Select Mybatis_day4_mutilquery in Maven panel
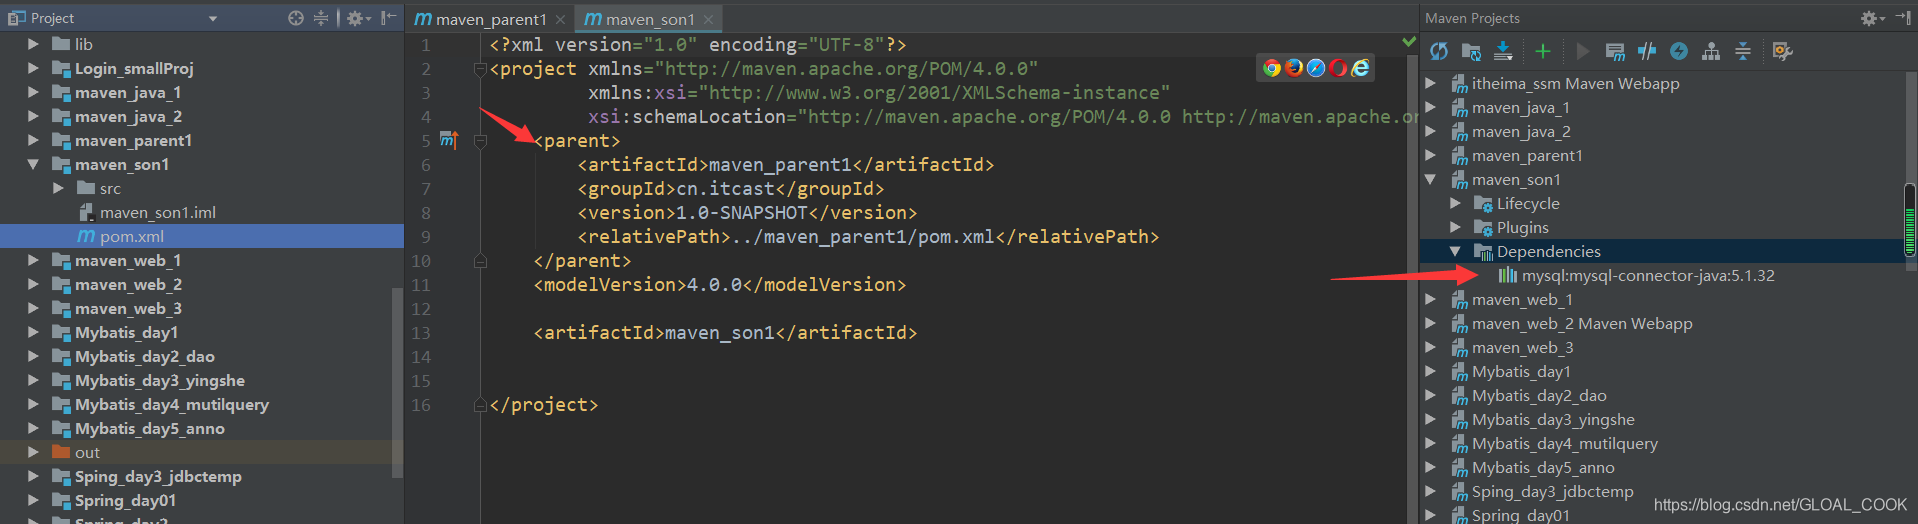 tap(1564, 443)
